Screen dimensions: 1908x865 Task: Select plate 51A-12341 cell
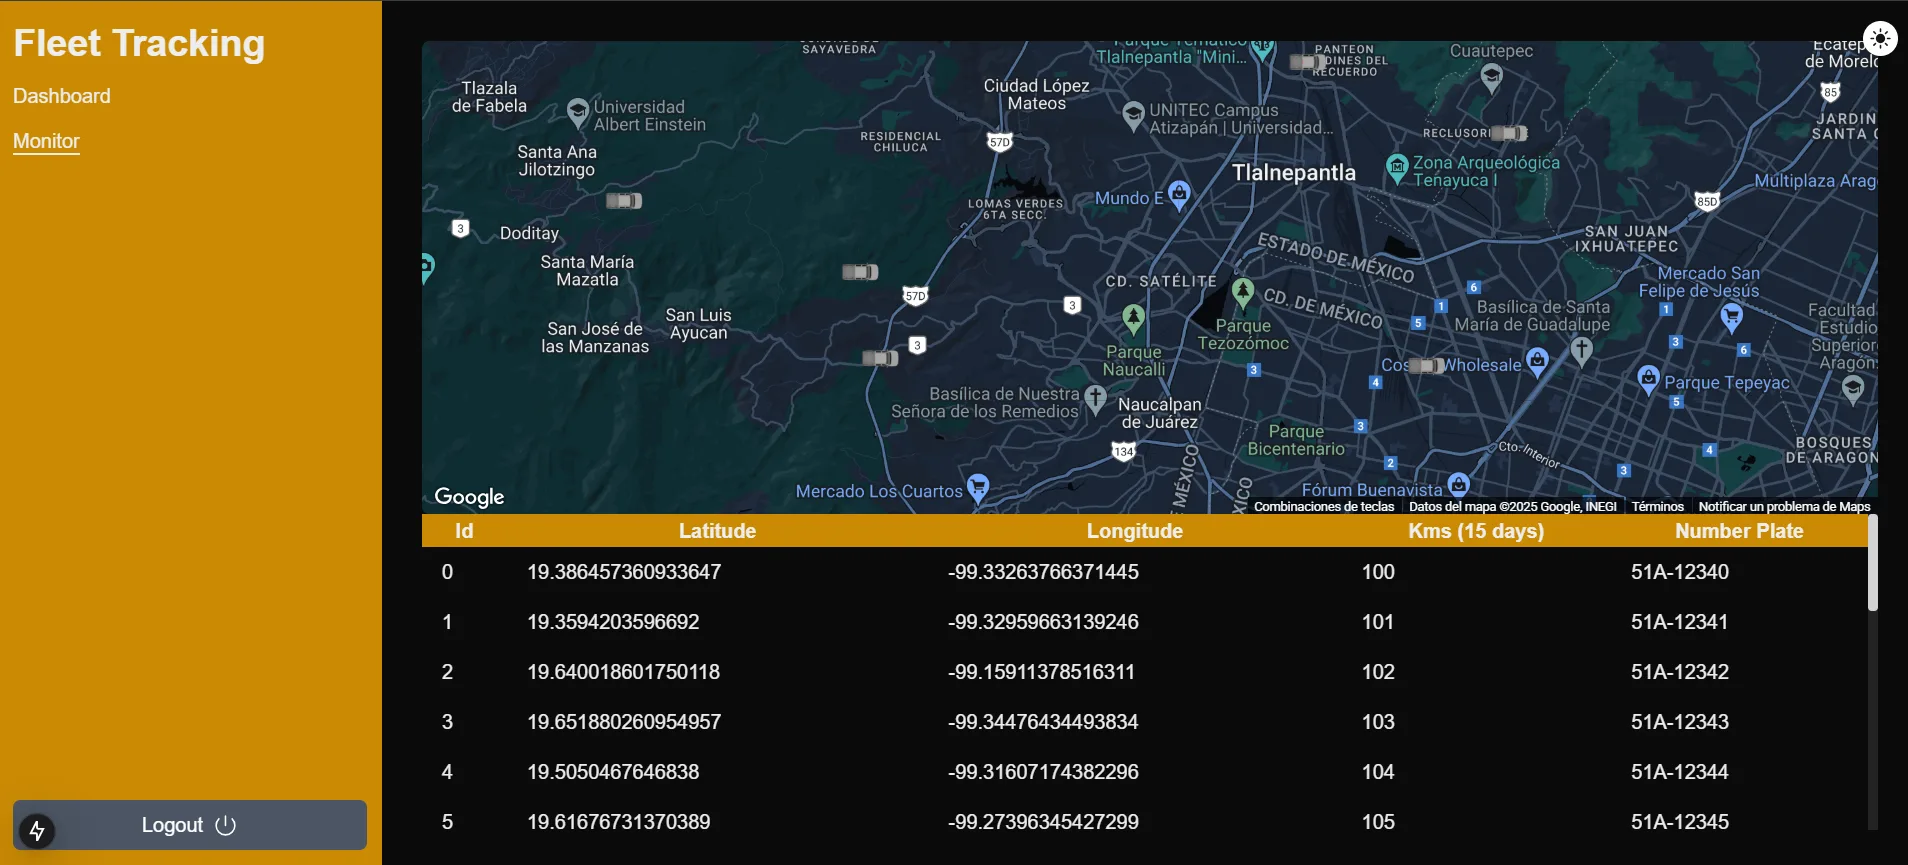pos(1679,622)
